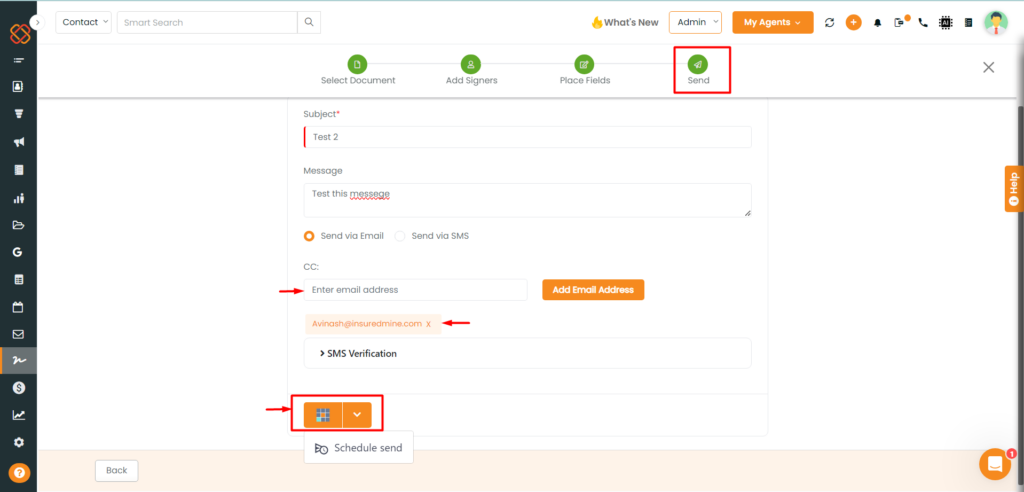Open the G icon in the sidebar

pos(18,252)
